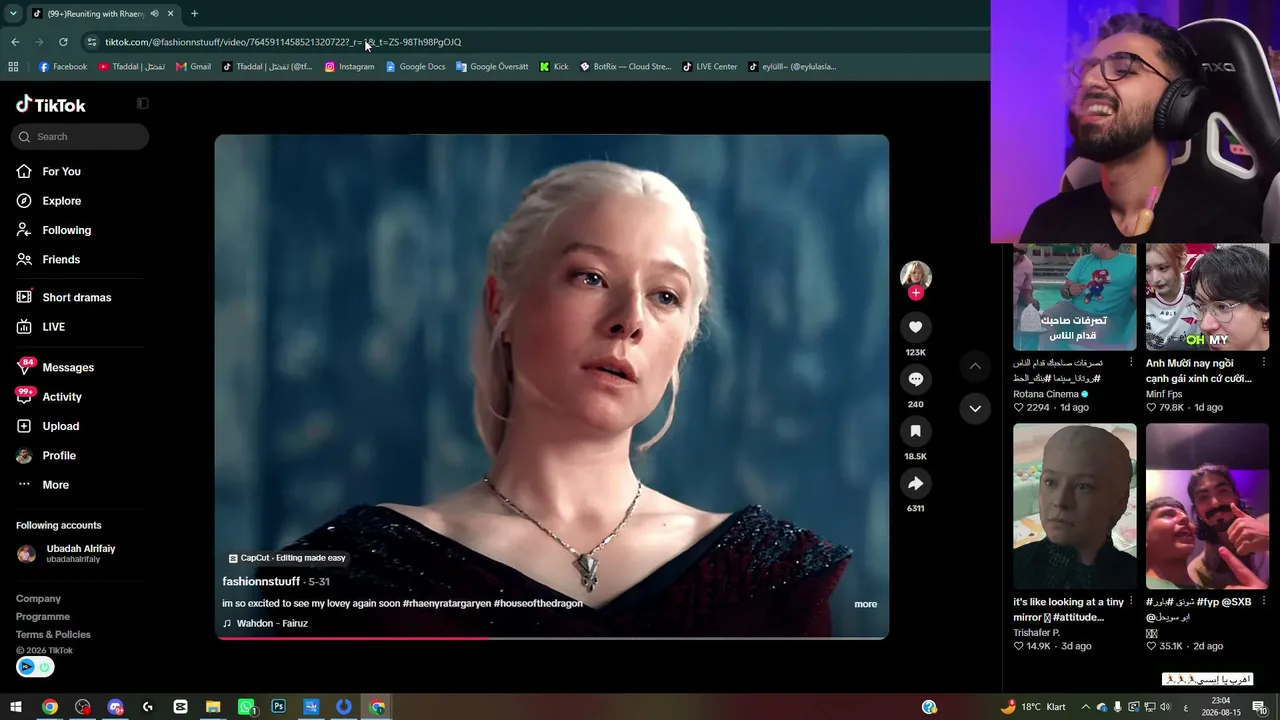The image size is (1280, 720).
Task: Open the Gmail bookmark
Action: (193, 67)
